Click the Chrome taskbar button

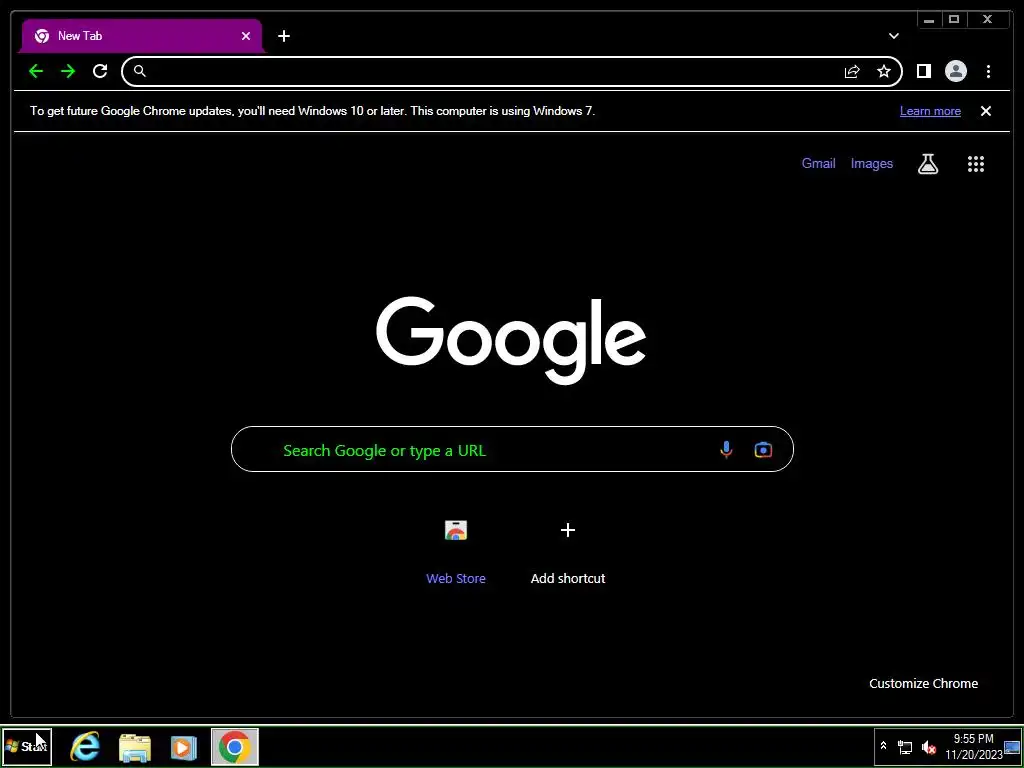pos(235,746)
